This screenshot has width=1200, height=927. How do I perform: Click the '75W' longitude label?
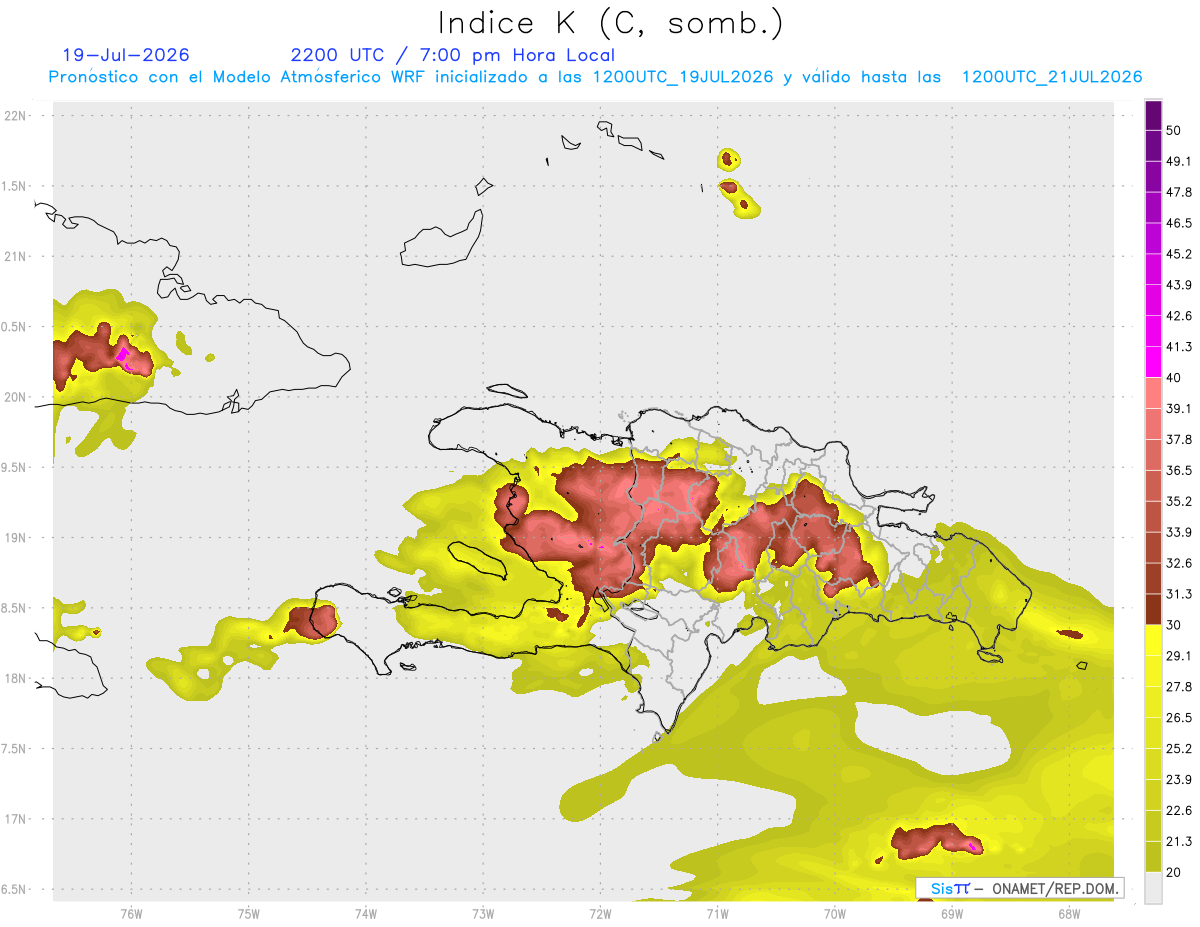pos(249,914)
